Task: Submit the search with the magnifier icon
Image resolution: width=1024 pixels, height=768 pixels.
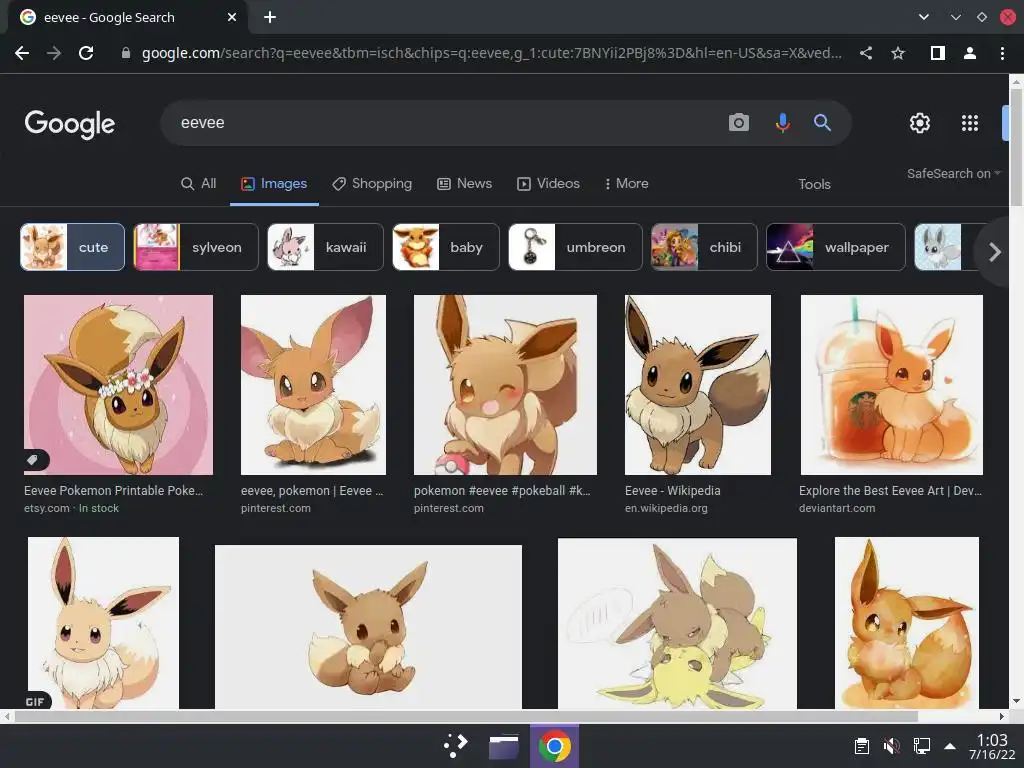Action: pos(822,122)
